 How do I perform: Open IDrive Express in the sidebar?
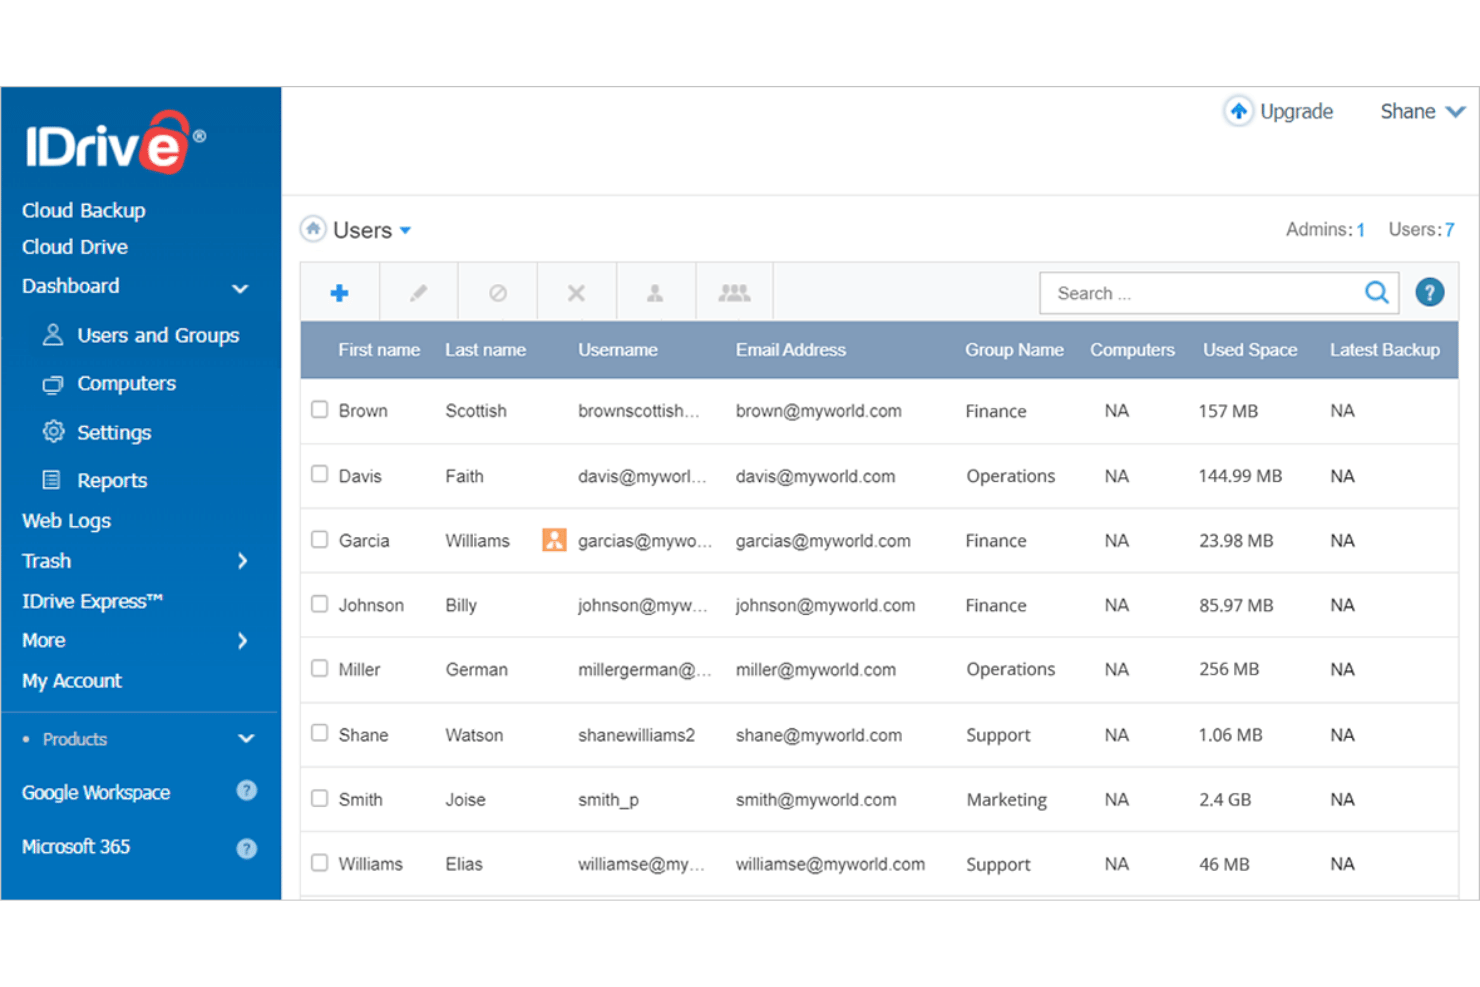point(92,601)
